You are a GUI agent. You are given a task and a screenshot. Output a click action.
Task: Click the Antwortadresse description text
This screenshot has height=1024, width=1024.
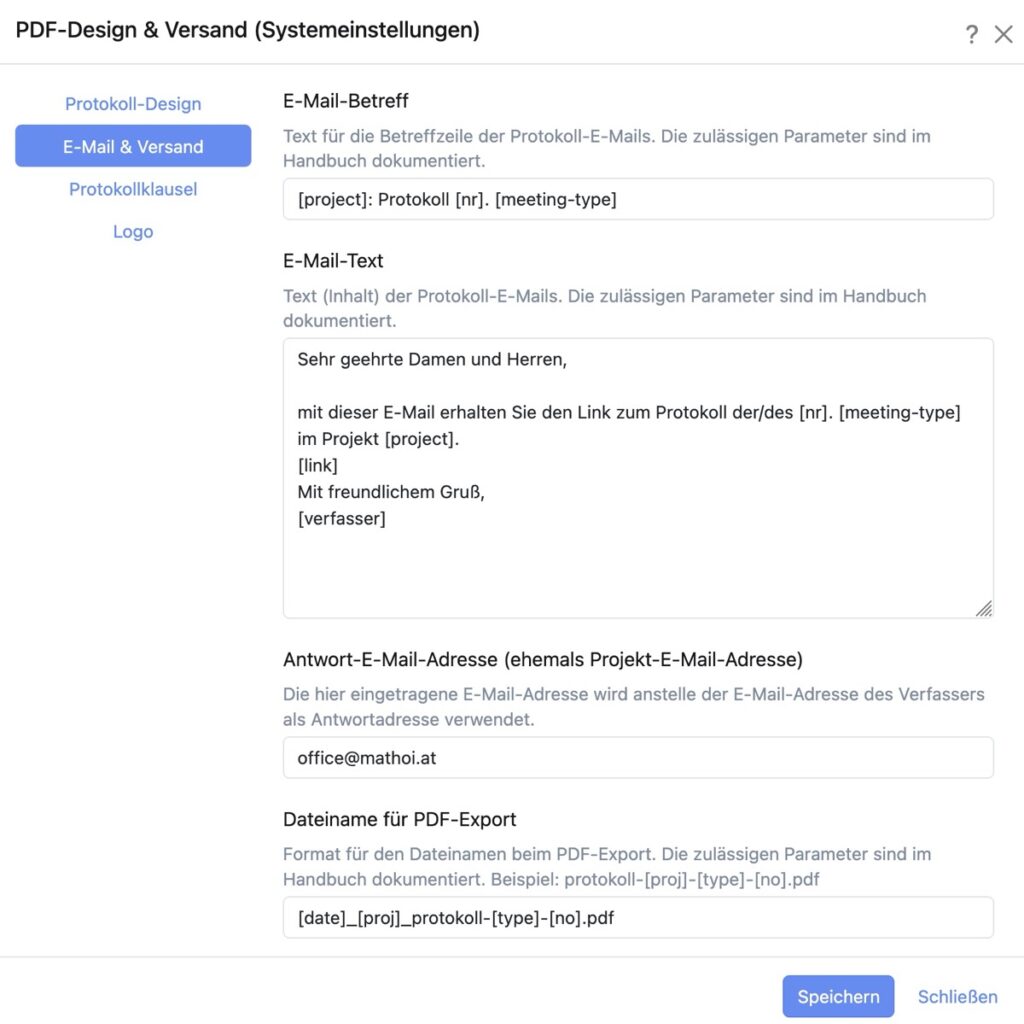[x=633, y=707]
